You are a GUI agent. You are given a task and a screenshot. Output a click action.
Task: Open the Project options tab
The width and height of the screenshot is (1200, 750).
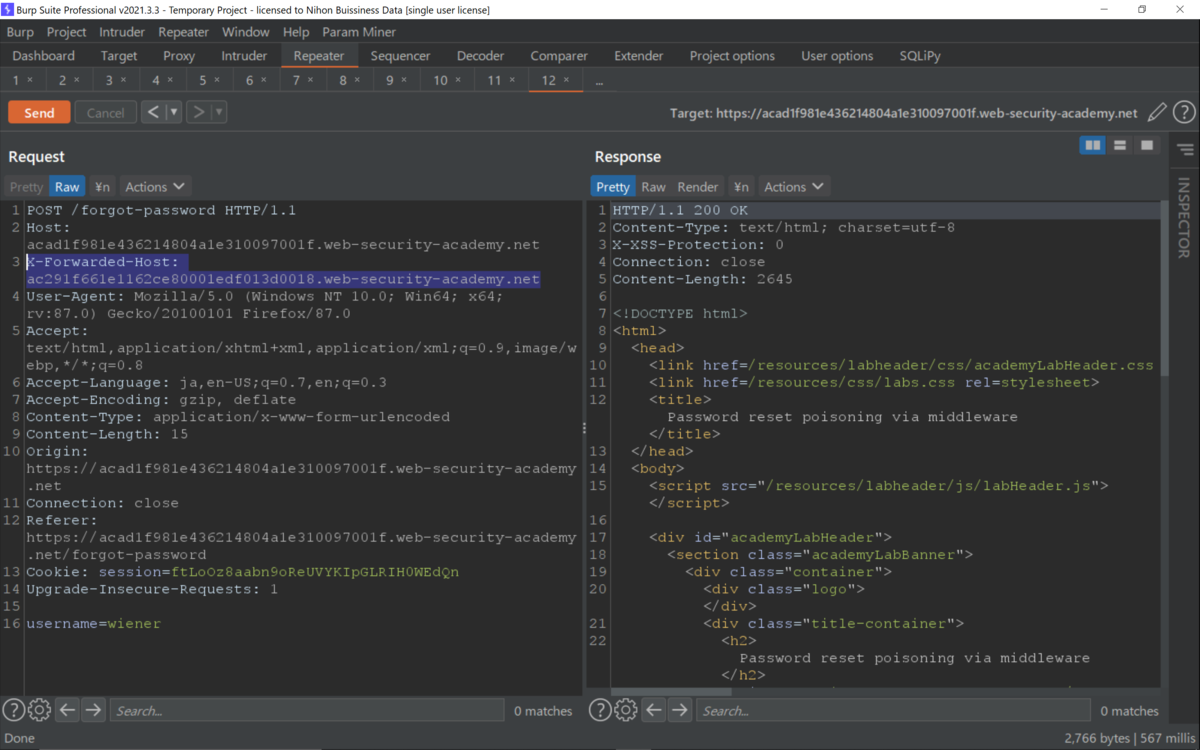(732, 56)
